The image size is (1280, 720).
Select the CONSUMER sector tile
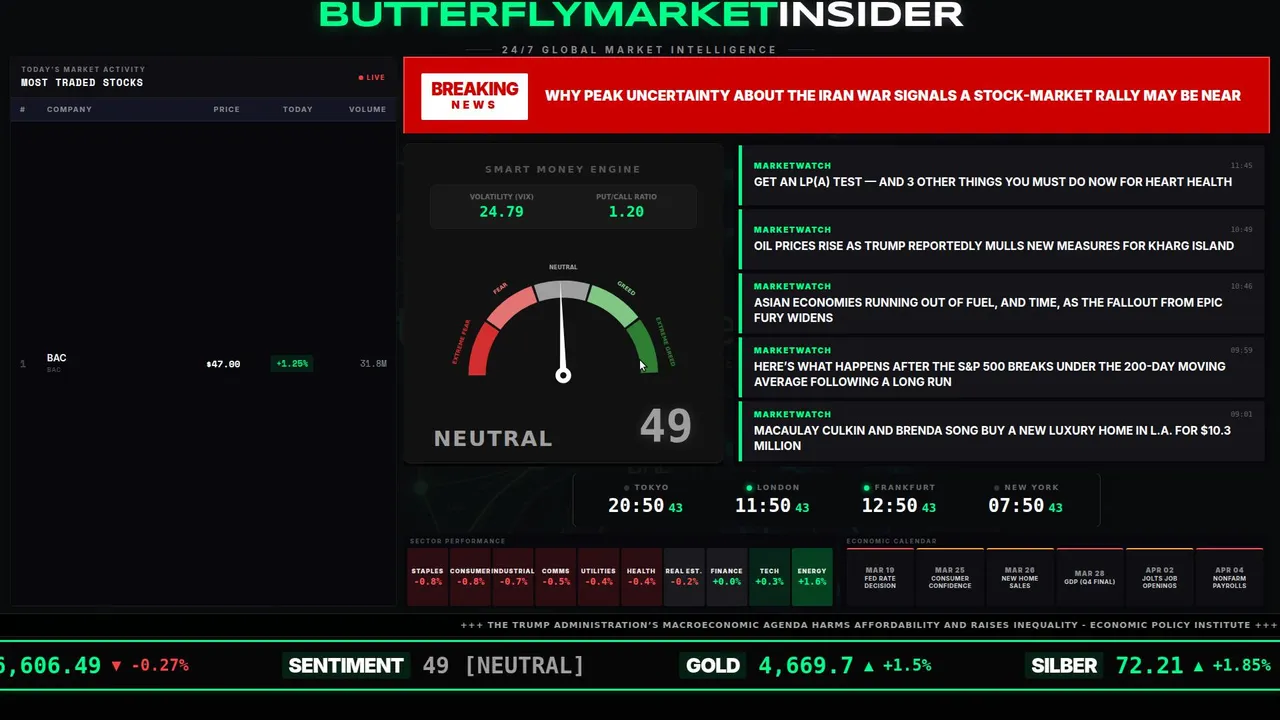[x=470, y=576]
